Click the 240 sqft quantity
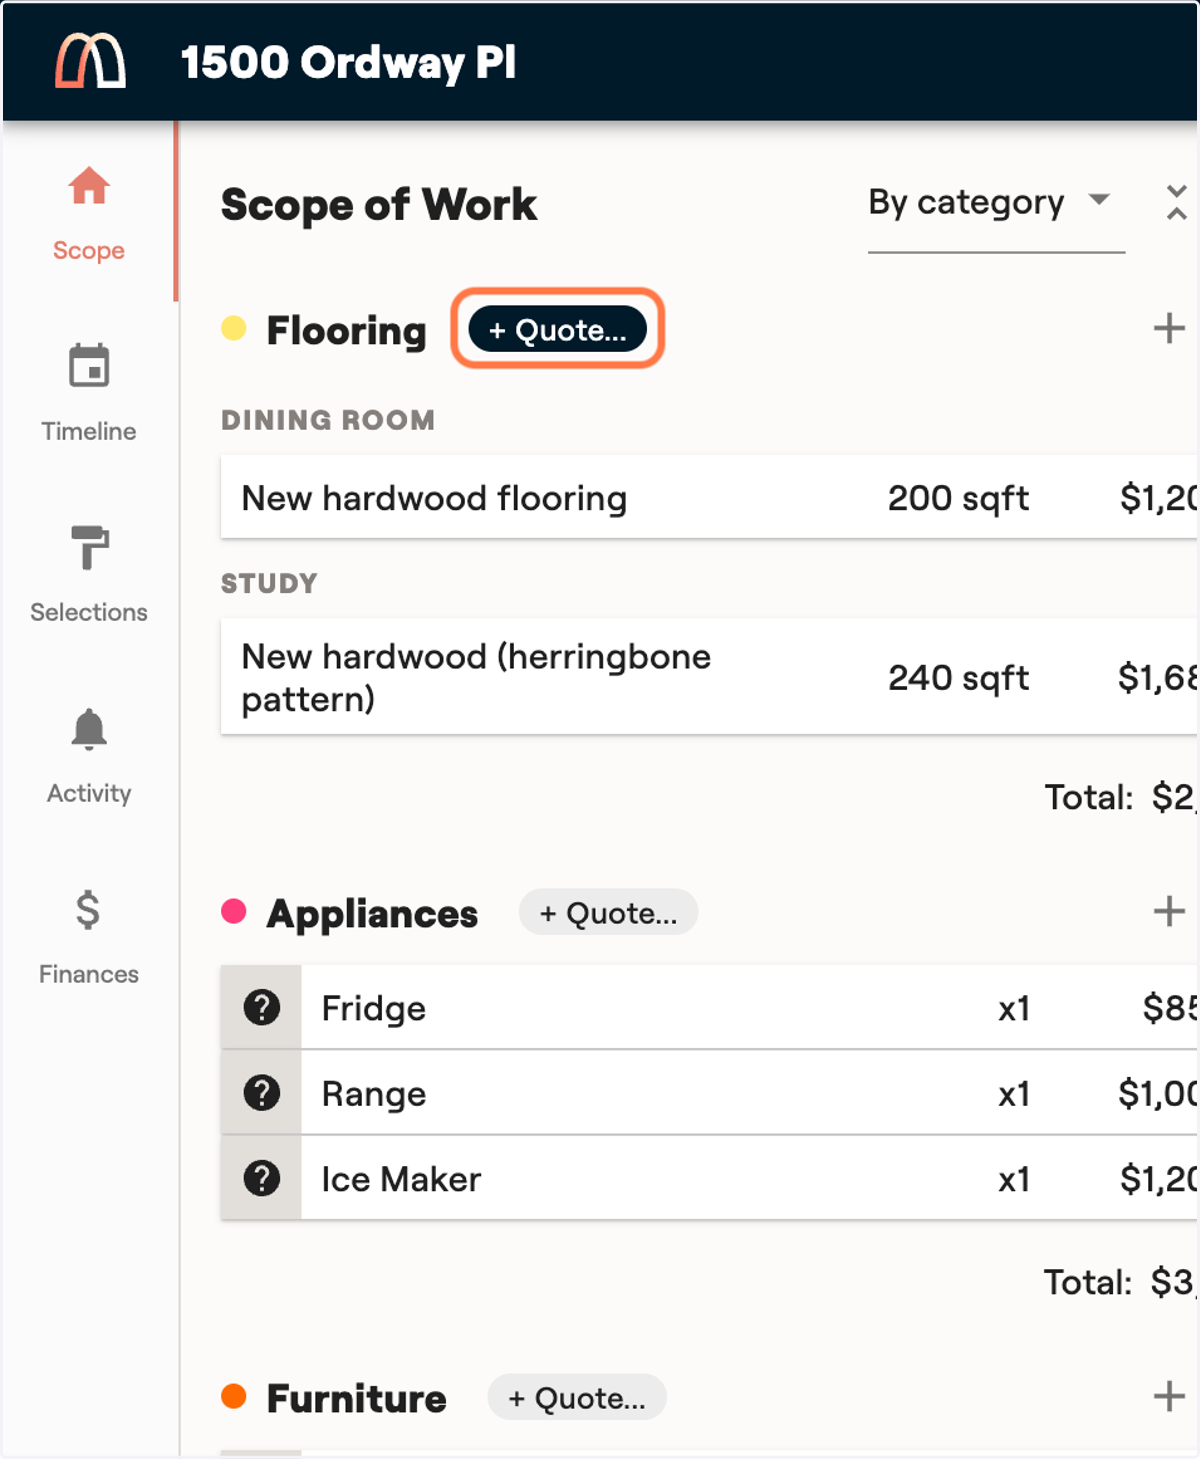Viewport: 1200px width, 1459px height. pos(958,678)
